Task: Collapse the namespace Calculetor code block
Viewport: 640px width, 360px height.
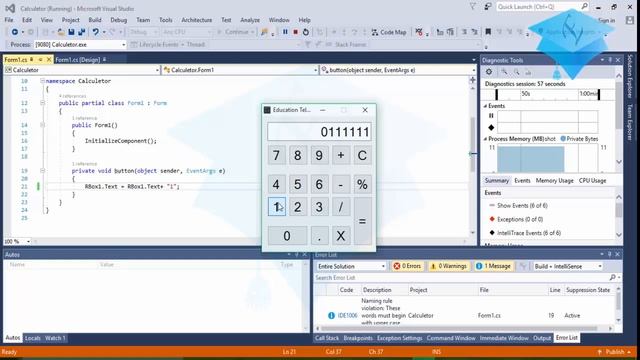Action: pyautogui.click(x=42, y=81)
